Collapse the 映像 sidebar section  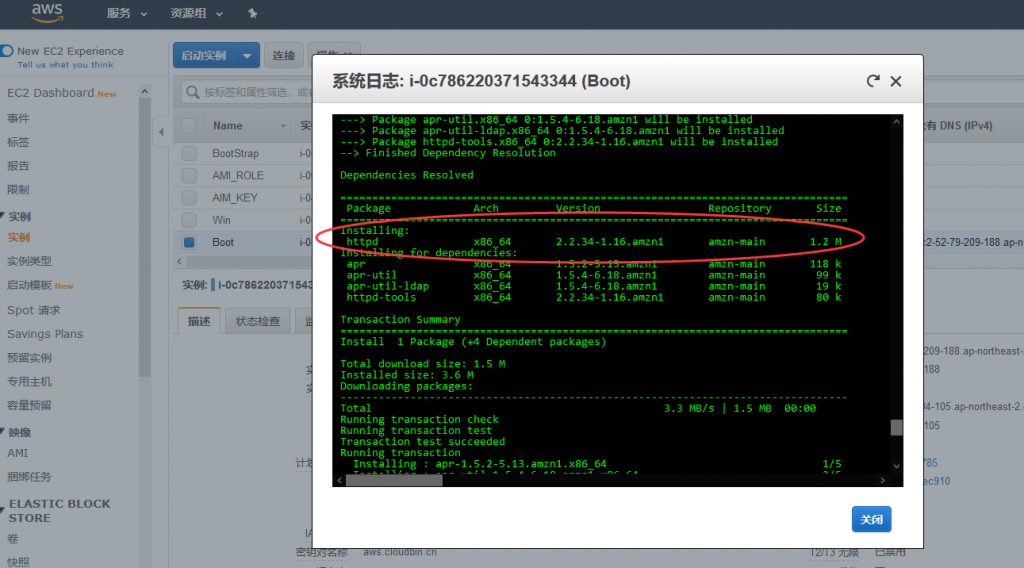(x=3, y=432)
